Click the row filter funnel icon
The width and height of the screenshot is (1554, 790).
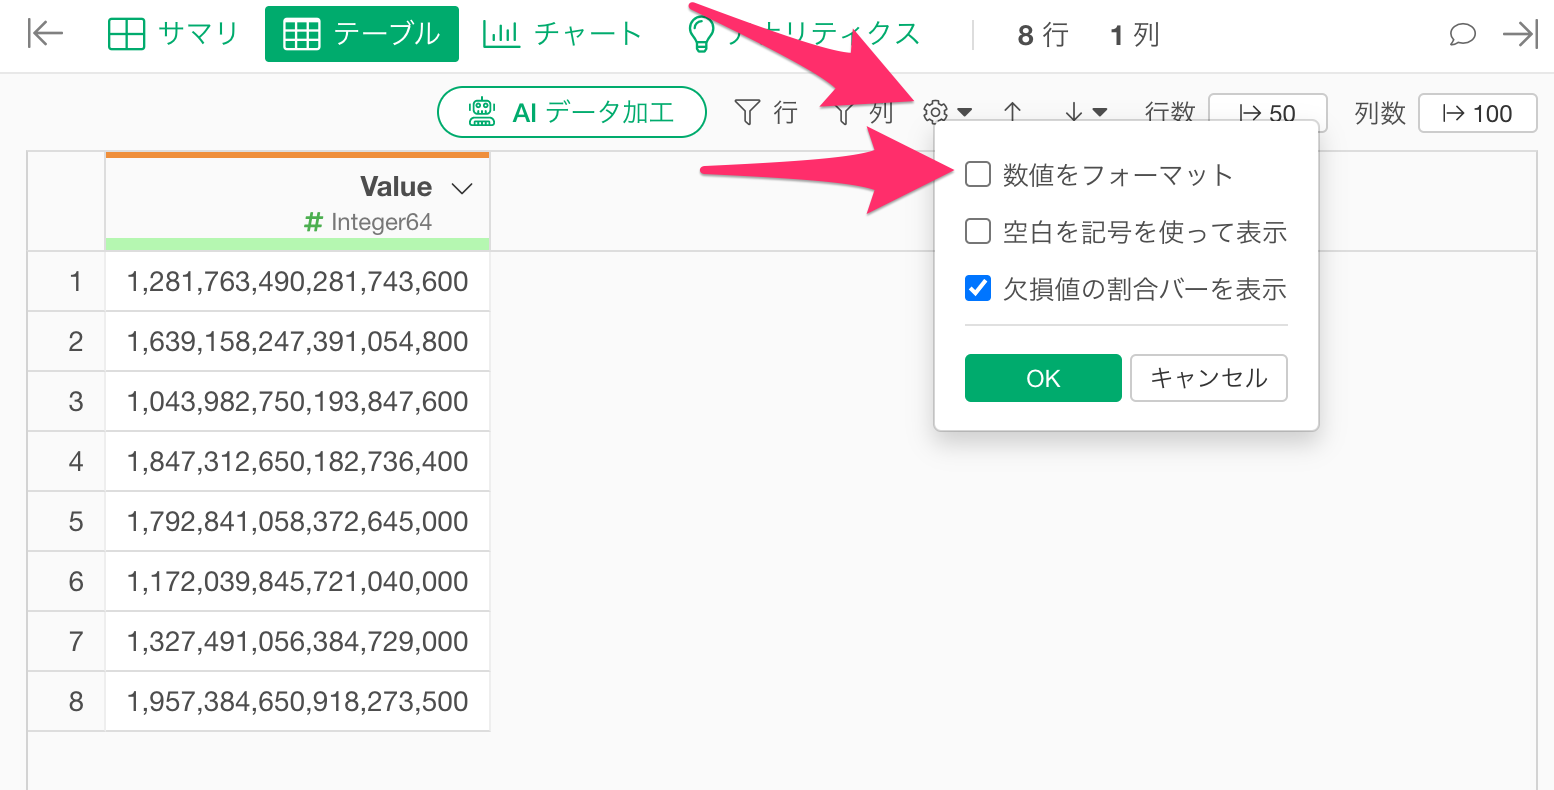[x=747, y=112]
